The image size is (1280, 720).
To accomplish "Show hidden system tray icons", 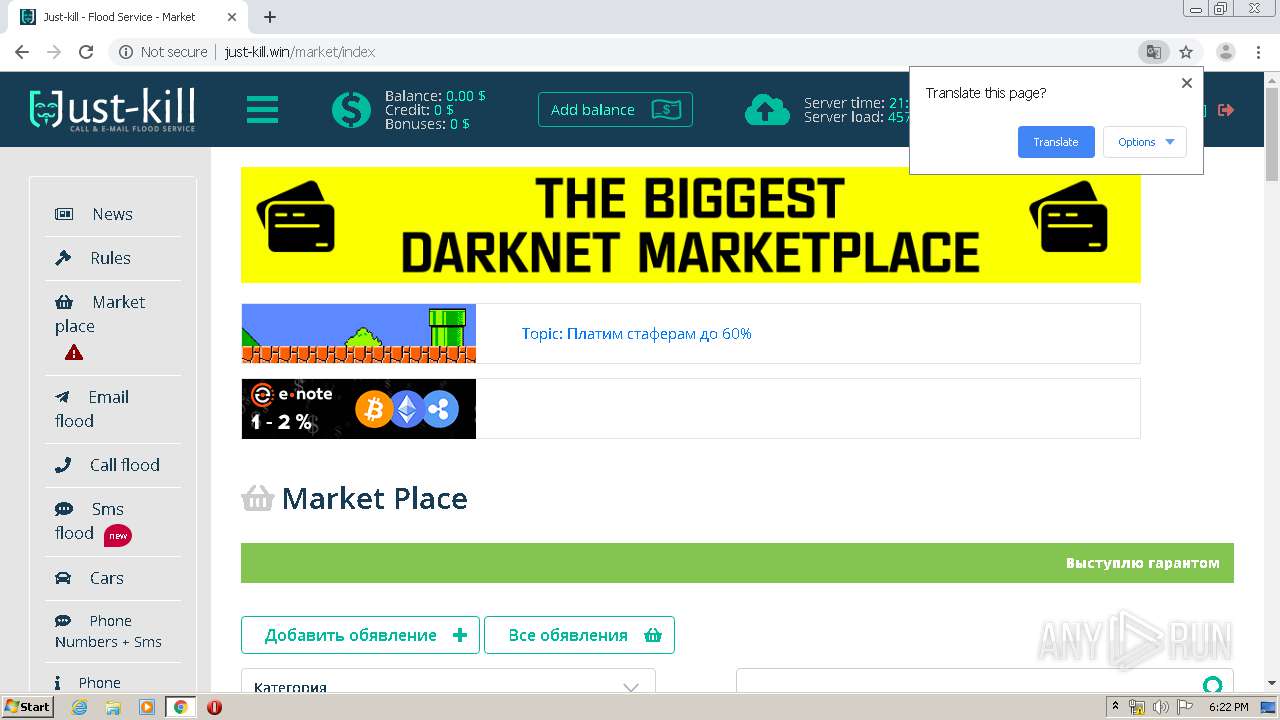I will coord(1115,707).
